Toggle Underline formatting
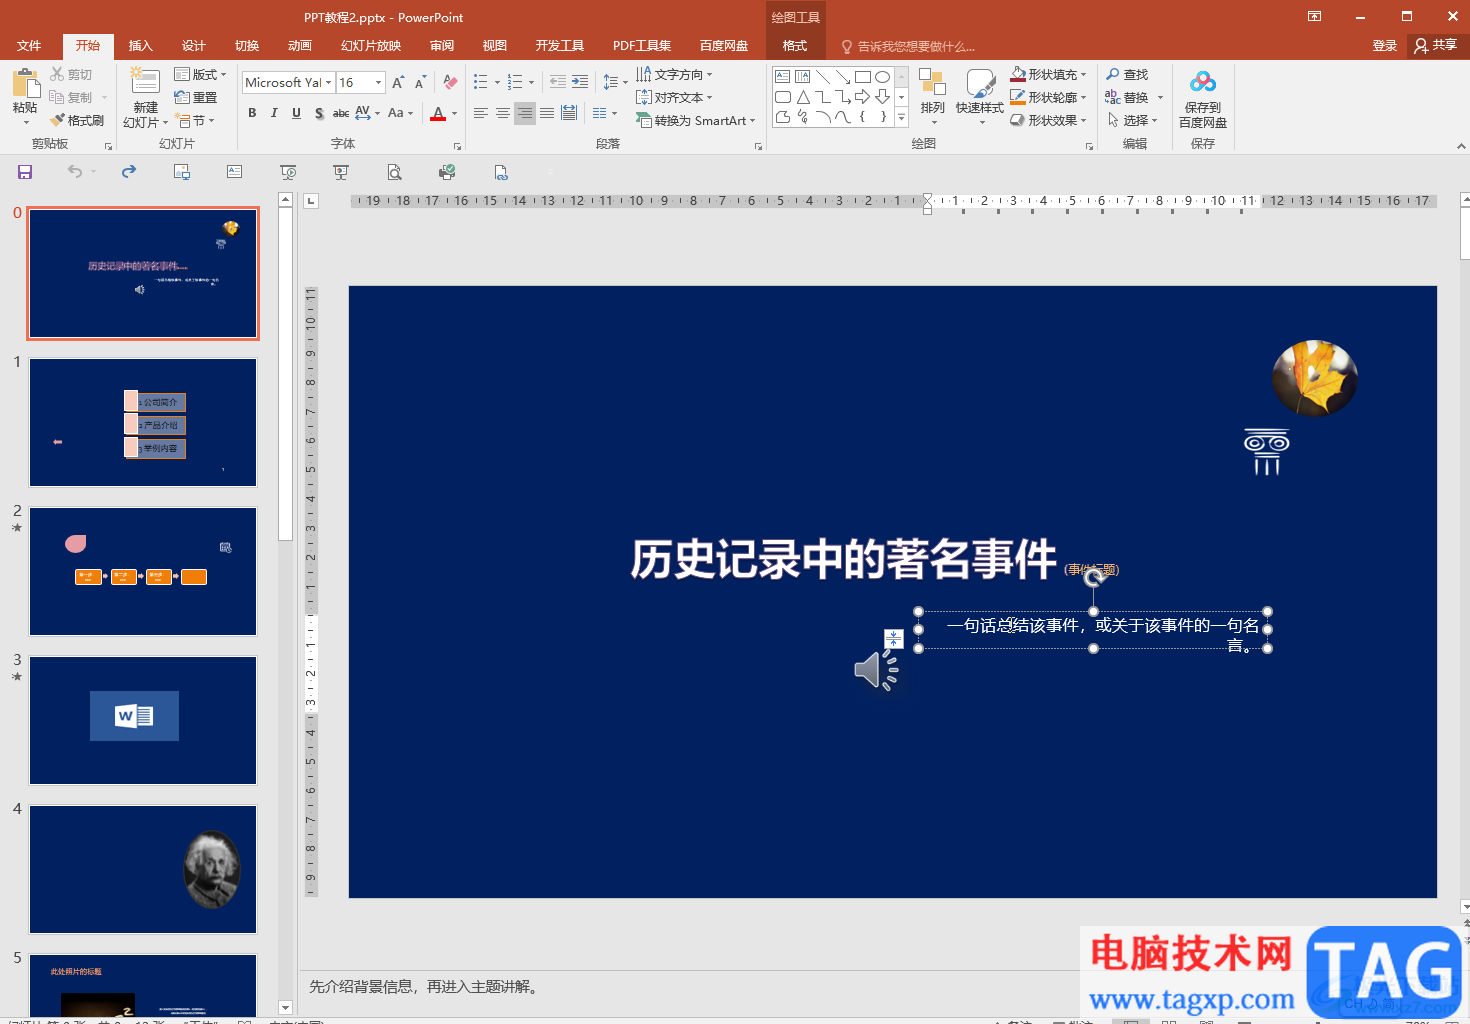 point(296,113)
